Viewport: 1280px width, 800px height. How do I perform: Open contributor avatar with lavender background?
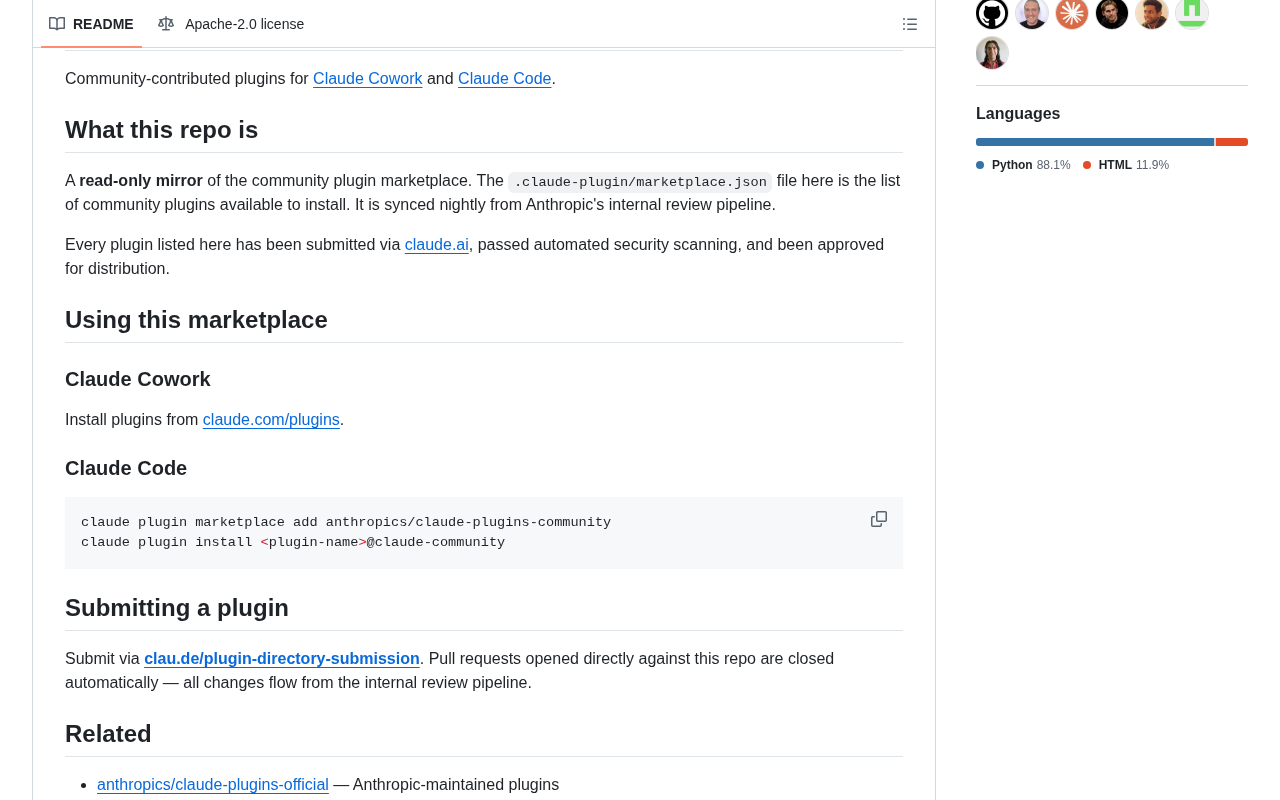pos(1032,14)
